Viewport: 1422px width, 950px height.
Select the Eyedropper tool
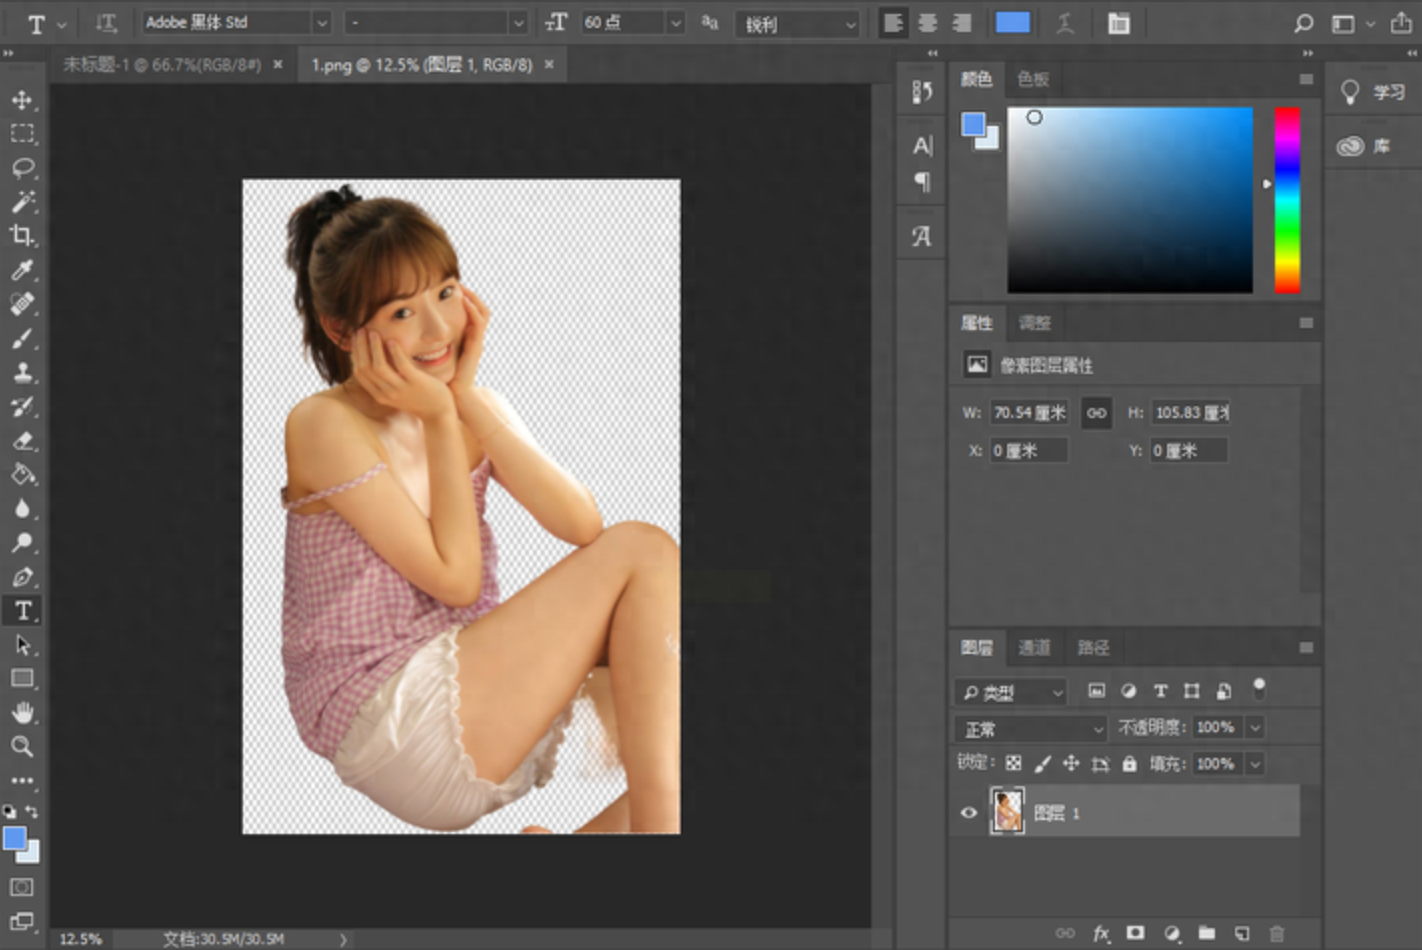(x=22, y=270)
